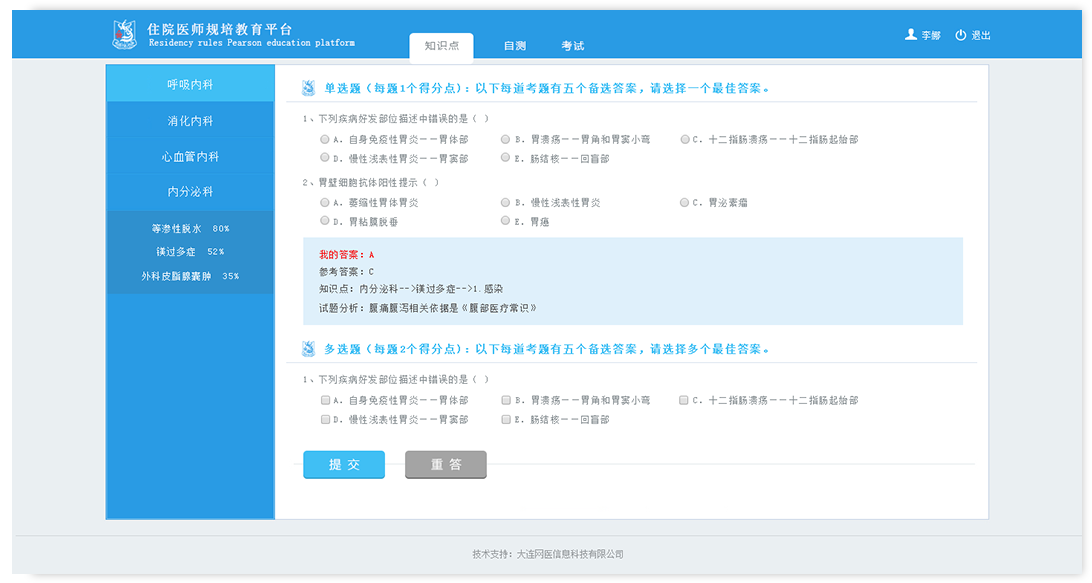The image size is (1092, 583).
Task: Open 消化内科 in the sidebar
Action: (x=190, y=121)
